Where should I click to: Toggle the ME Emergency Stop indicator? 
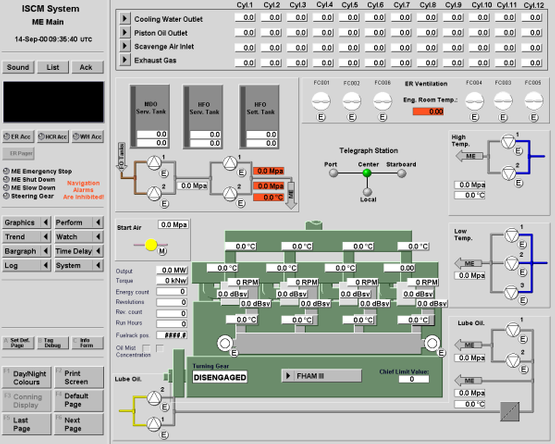click(x=6, y=171)
